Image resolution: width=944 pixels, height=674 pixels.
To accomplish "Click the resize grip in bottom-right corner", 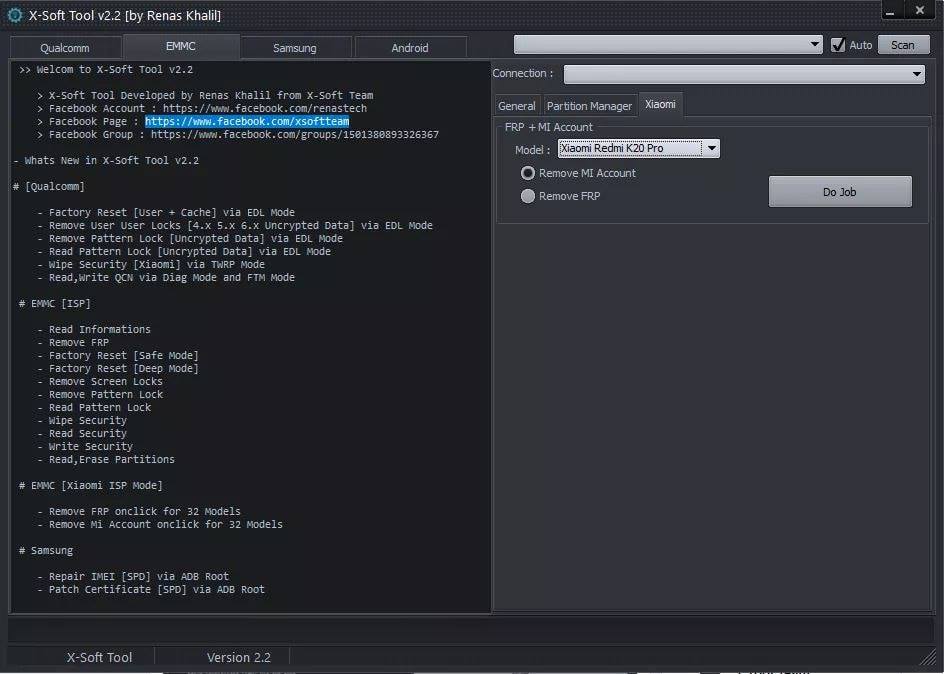I will [928, 657].
